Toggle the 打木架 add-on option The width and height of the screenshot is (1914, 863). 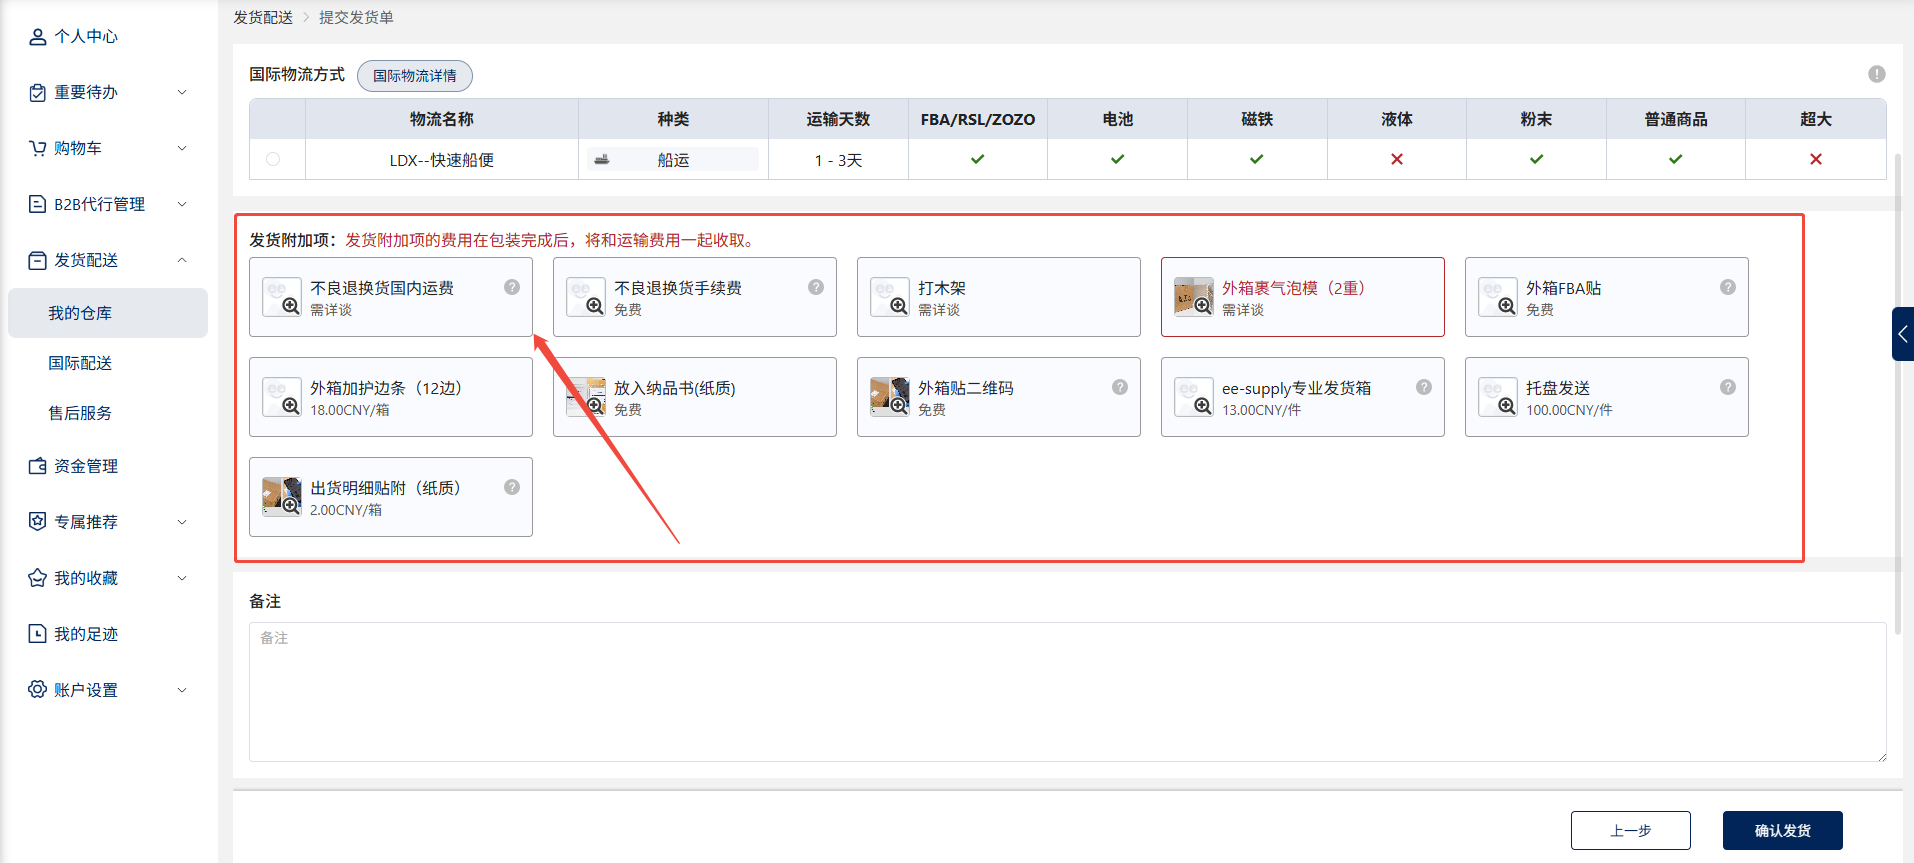point(999,297)
